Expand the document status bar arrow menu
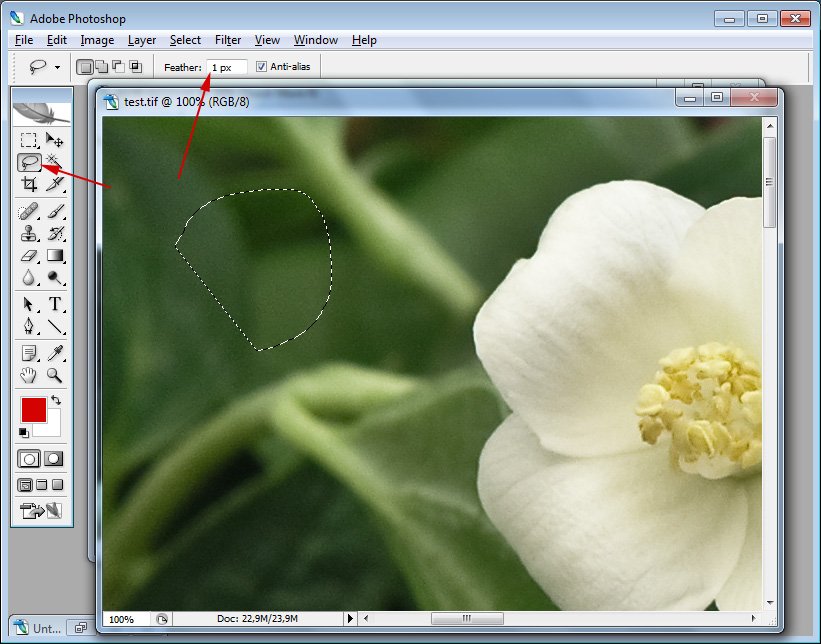Screen dimensions: 821x644 pyautogui.click(x=350, y=619)
